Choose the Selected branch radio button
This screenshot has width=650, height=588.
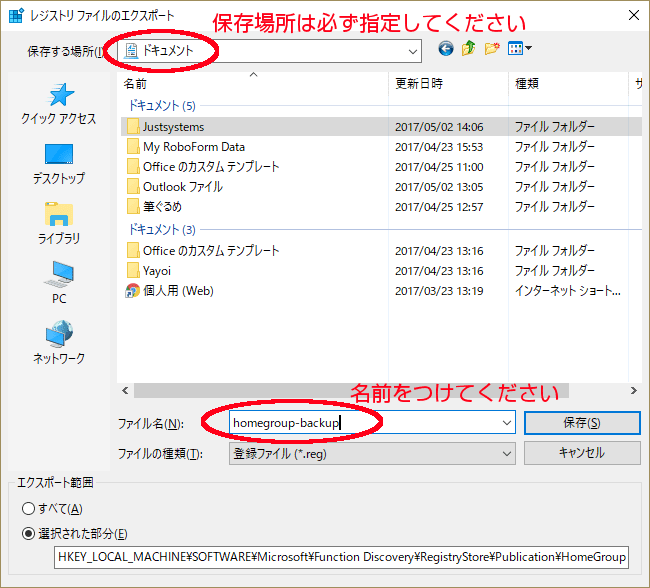(28, 533)
